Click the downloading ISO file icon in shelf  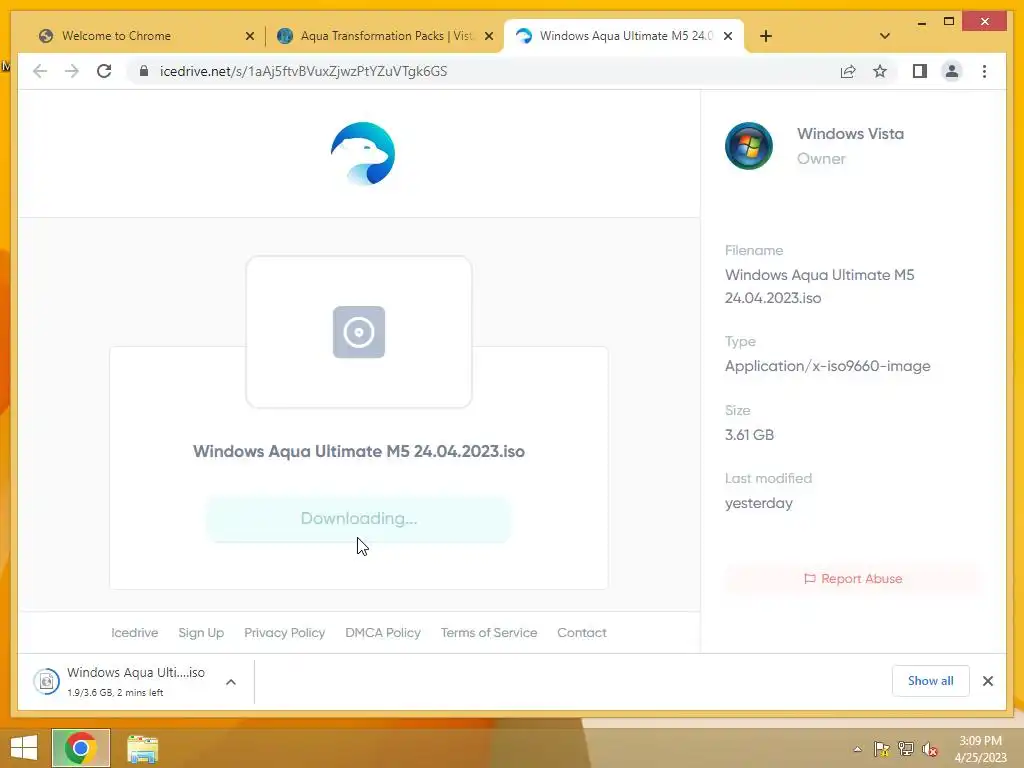[47, 681]
